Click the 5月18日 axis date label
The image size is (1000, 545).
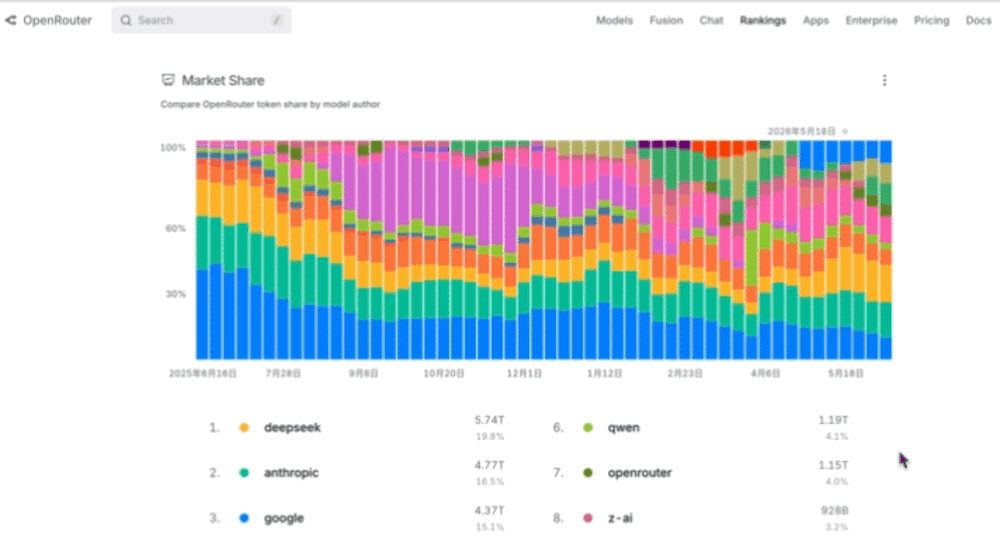[x=846, y=374]
